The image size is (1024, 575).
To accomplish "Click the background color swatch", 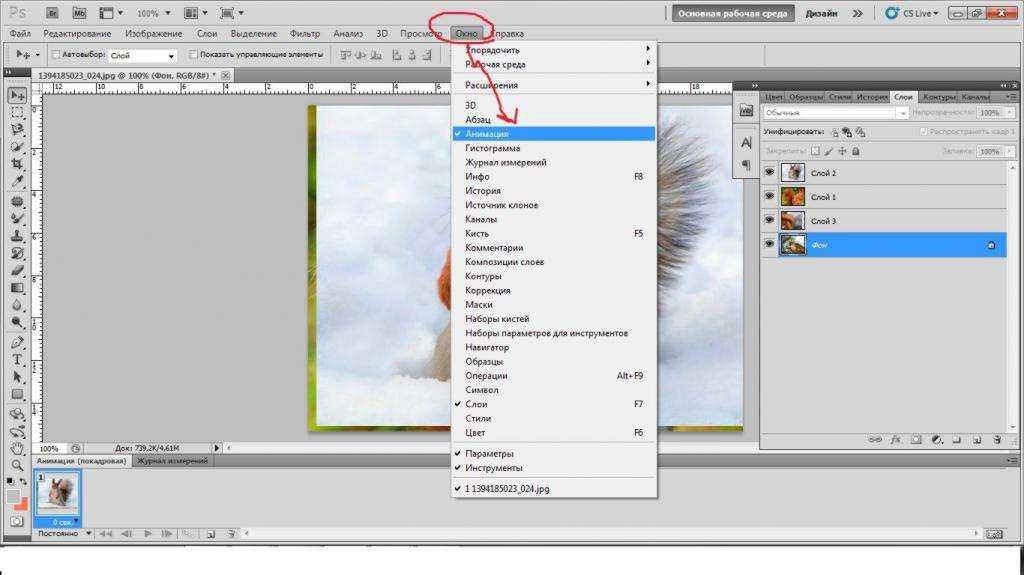I will coord(22,504).
